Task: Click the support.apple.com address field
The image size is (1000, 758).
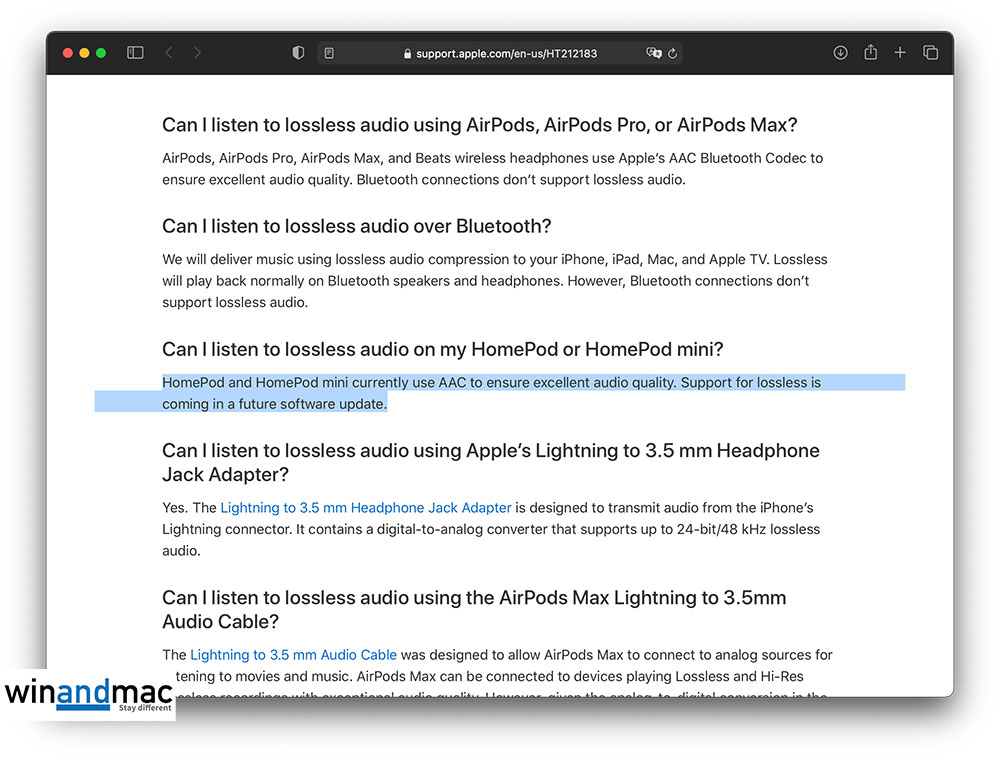Action: point(506,53)
